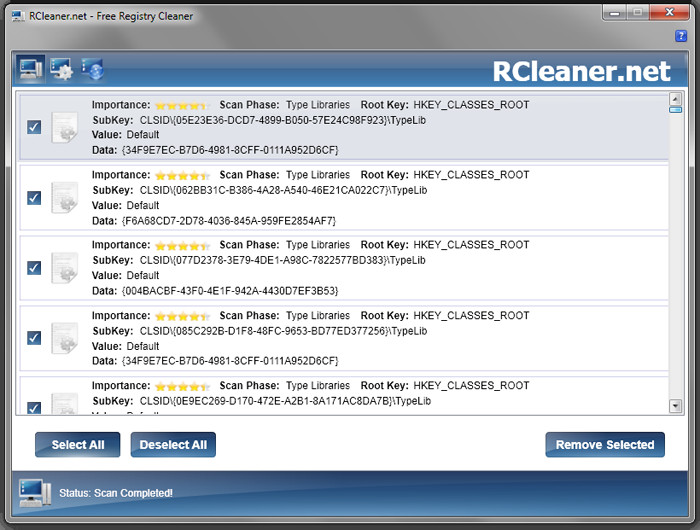
Task: Click the RCleaner app icon in title bar
Action: [x=18, y=16]
